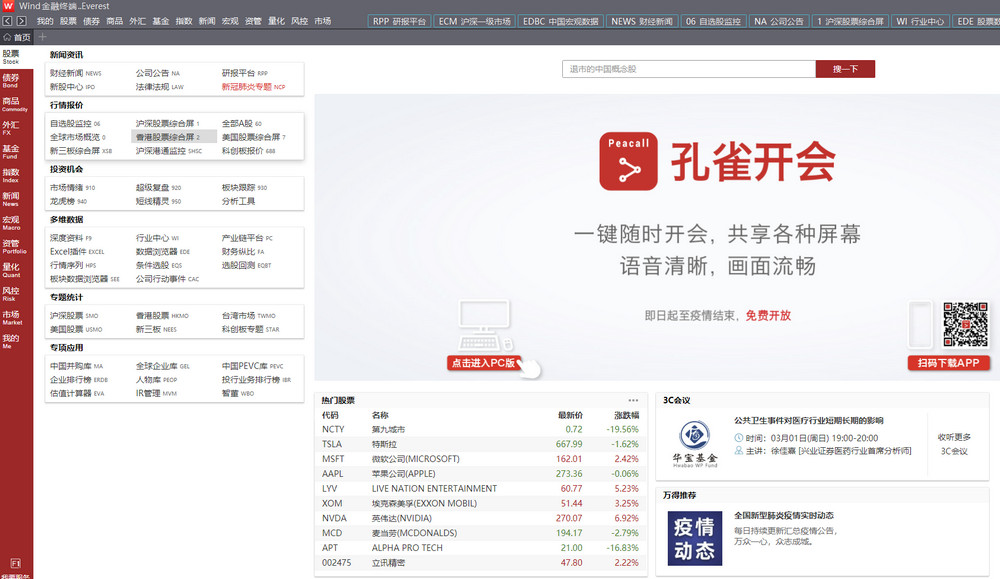Open the Me (我的) sidebar section
This screenshot has width=1000, height=579.
pos(11,341)
